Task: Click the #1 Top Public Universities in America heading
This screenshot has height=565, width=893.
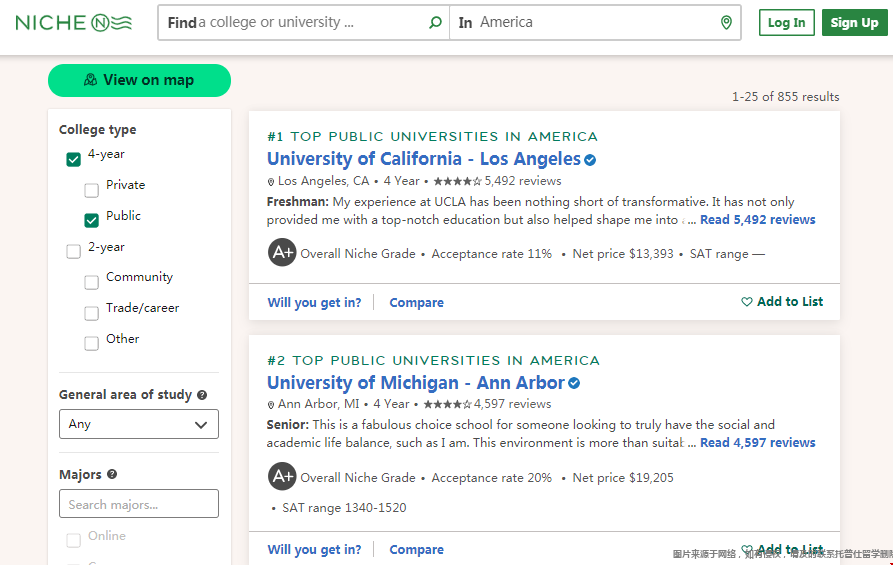Action: click(x=432, y=137)
